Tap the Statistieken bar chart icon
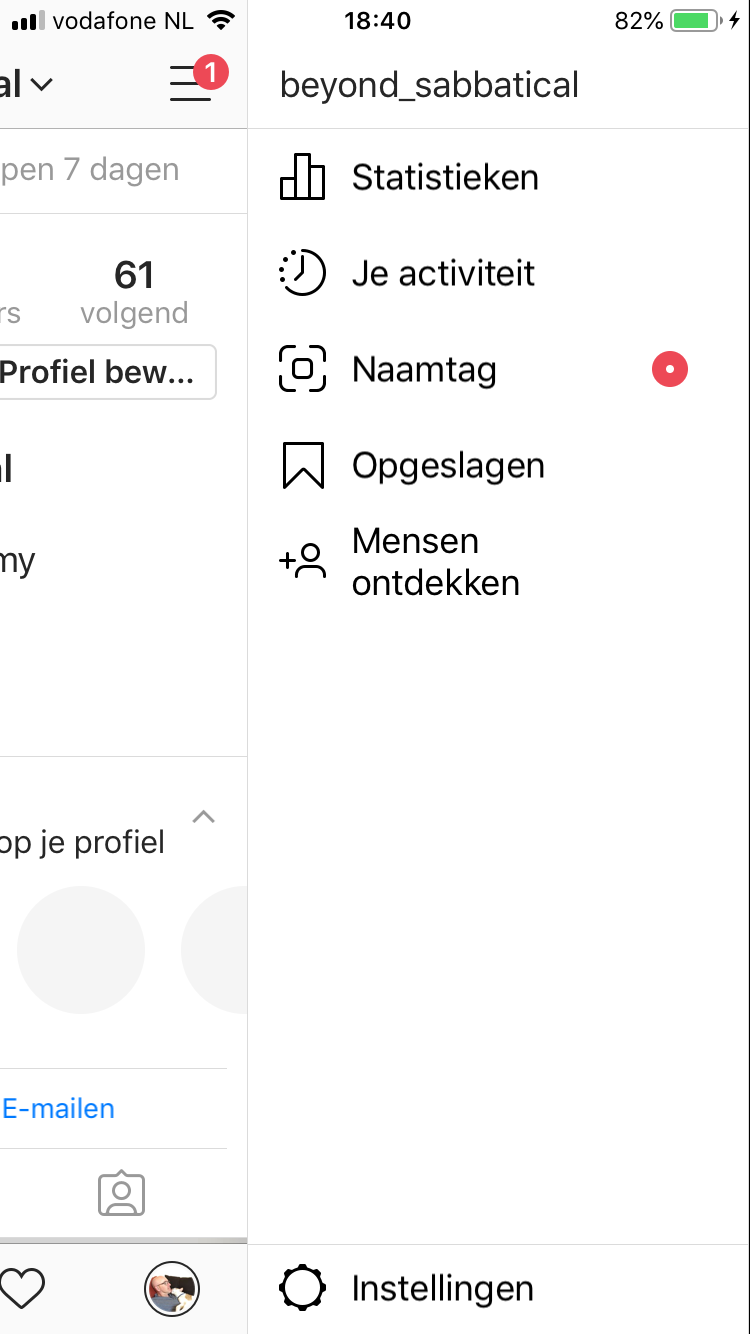The image size is (750, 1334). pos(302,178)
